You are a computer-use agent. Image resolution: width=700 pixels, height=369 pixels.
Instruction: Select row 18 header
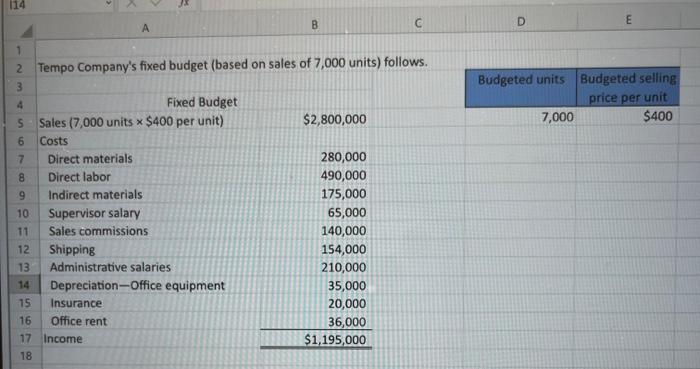pos(26,356)
